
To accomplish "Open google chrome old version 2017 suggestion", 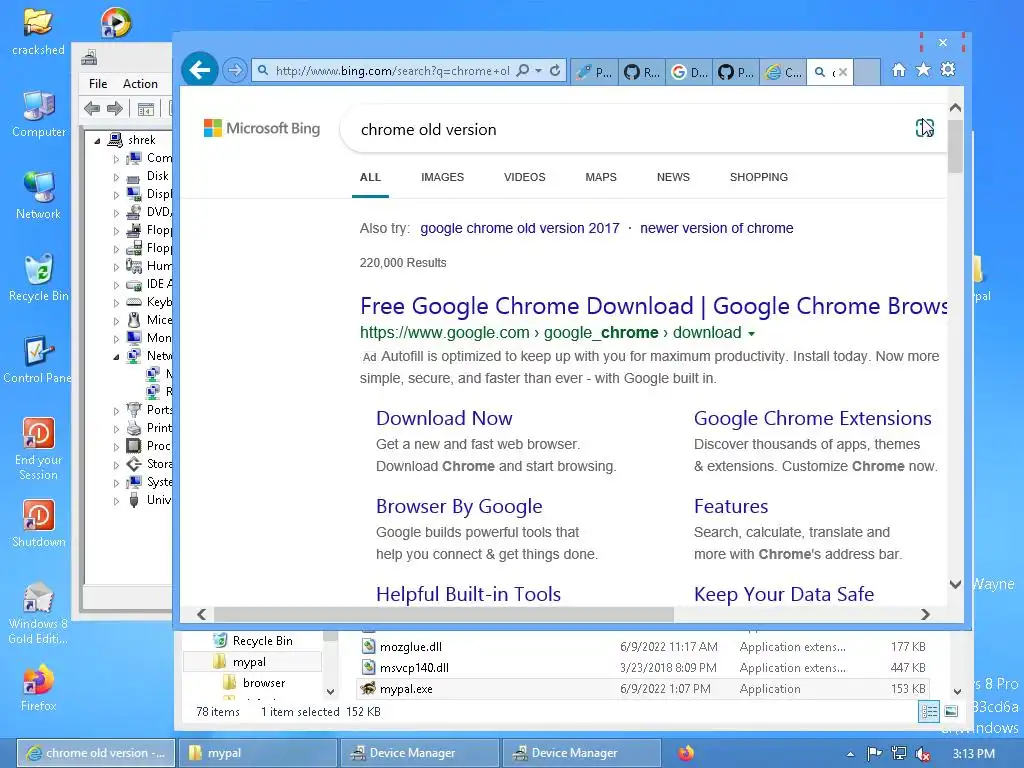I will [x=520, y=228].
